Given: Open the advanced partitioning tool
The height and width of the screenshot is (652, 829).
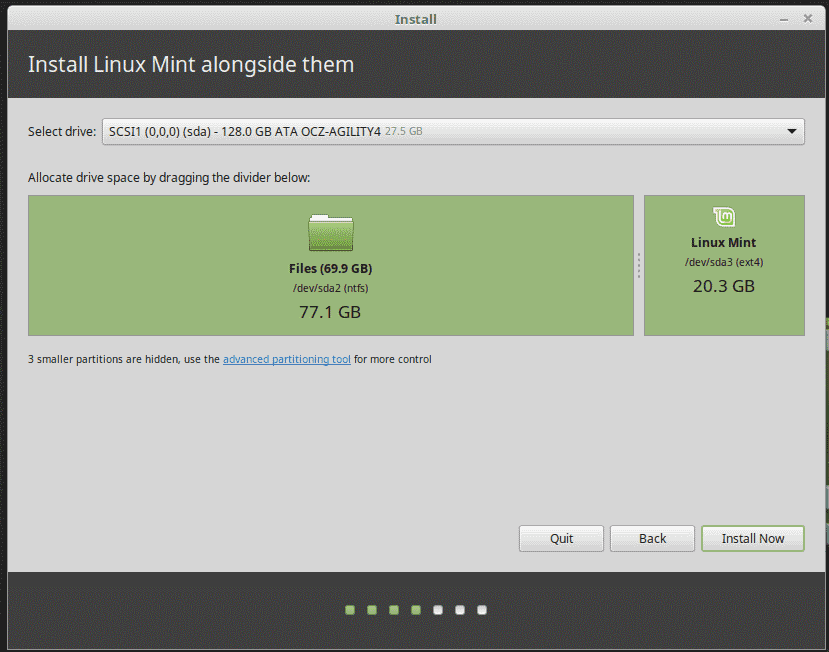Looking at the screenshot, I should tap(286, 359).
